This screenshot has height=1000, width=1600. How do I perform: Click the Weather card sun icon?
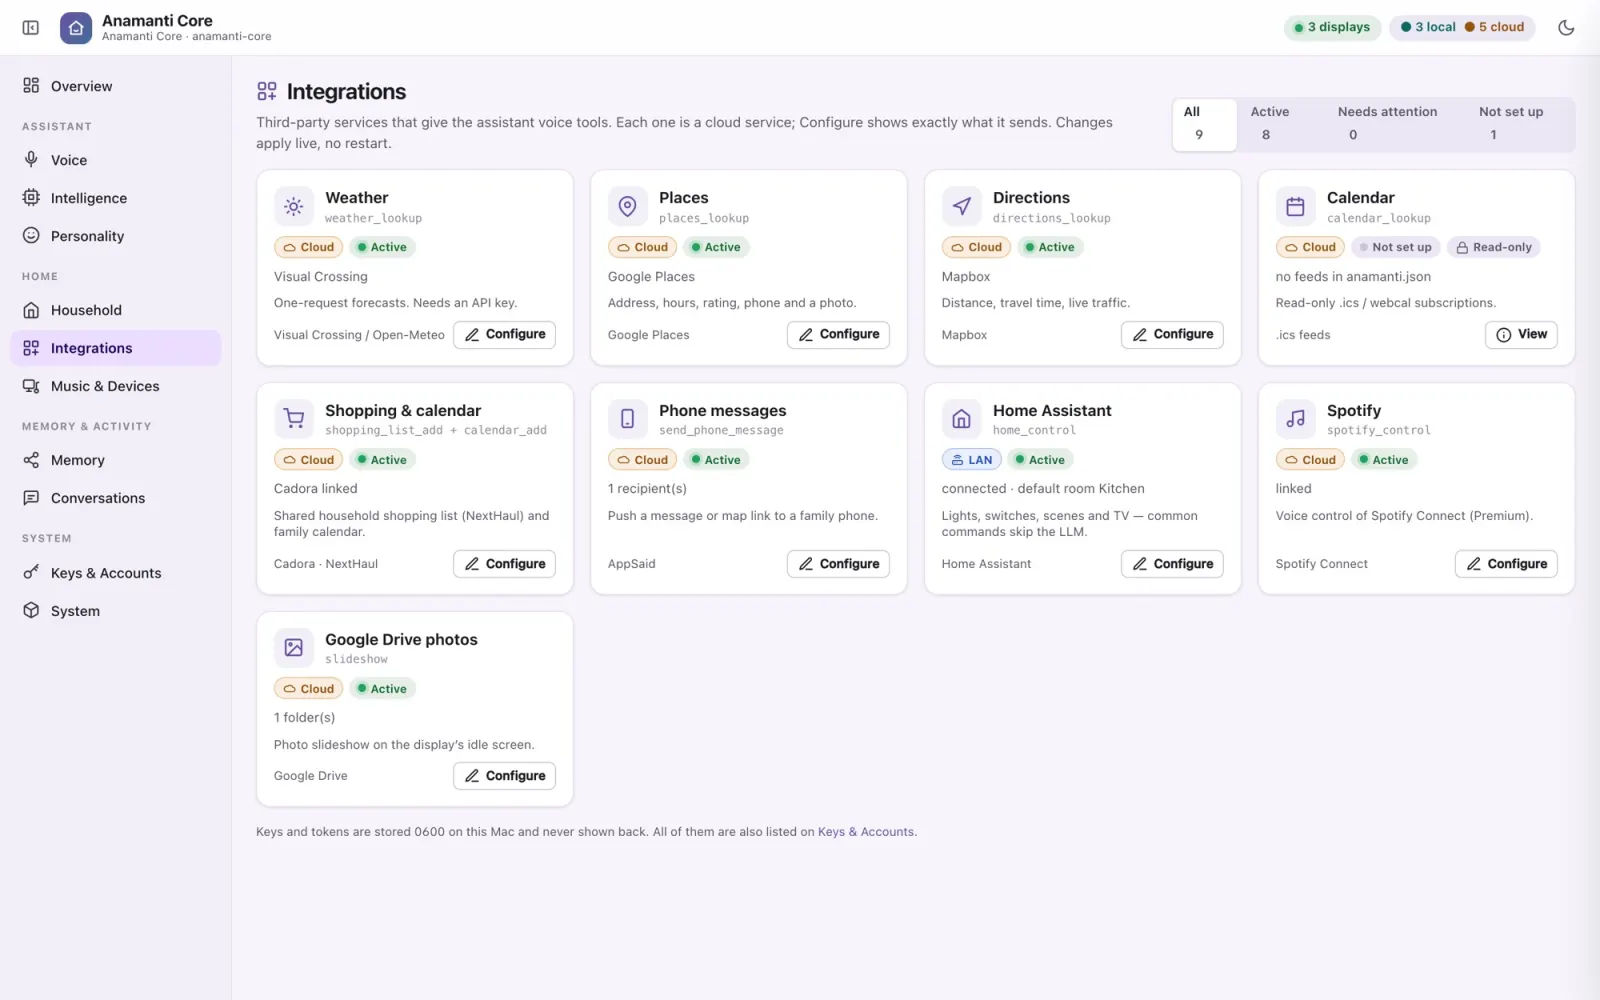(x=294, y=207)
